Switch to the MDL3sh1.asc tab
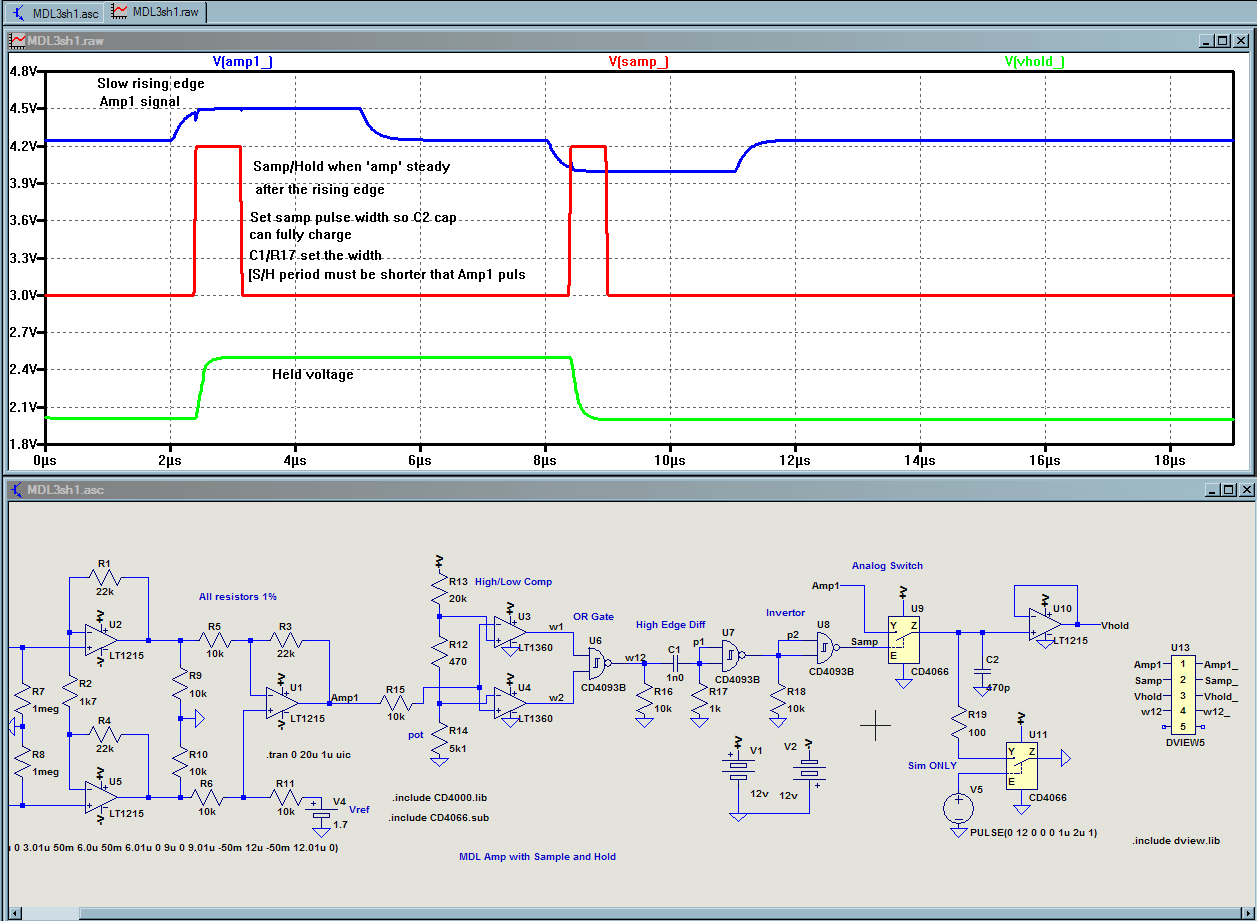1257x921 pixels. click(54, 12)
